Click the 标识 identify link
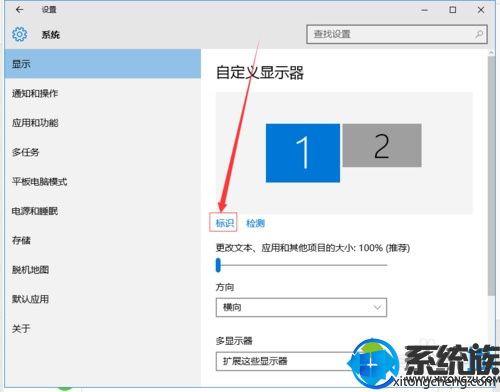The height and width of the screenshot is (392, 500). [224, 223]
